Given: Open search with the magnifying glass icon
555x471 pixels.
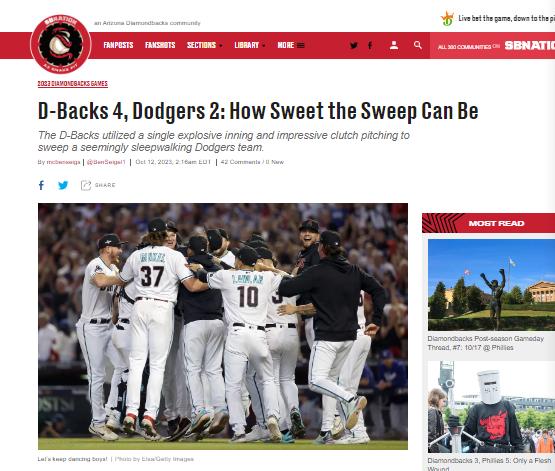Looking at the screenshot, I should click(x=418, y=45).
